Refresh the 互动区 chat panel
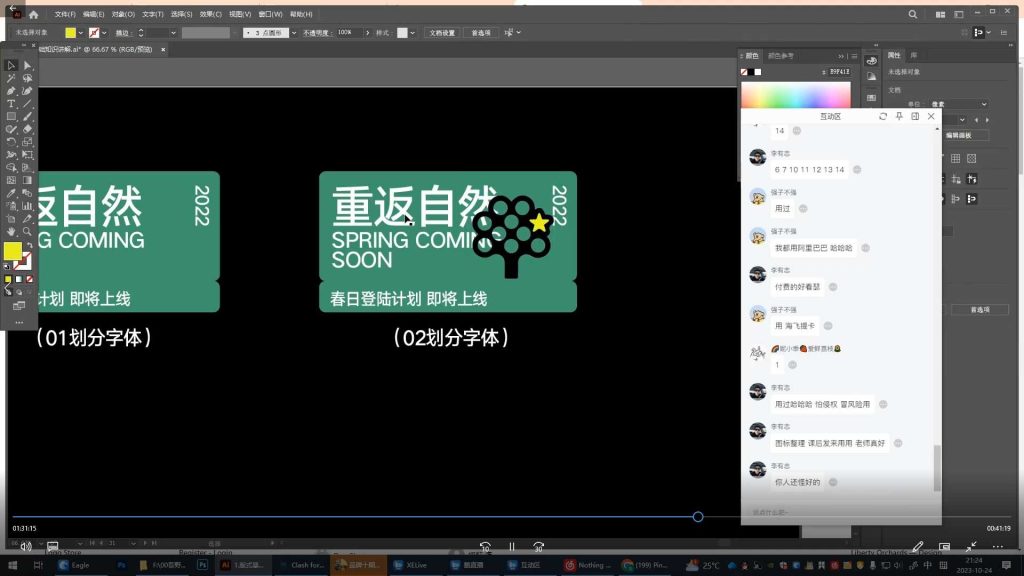1024x576 pixels. pyautogui.click(x=883, y=116)
